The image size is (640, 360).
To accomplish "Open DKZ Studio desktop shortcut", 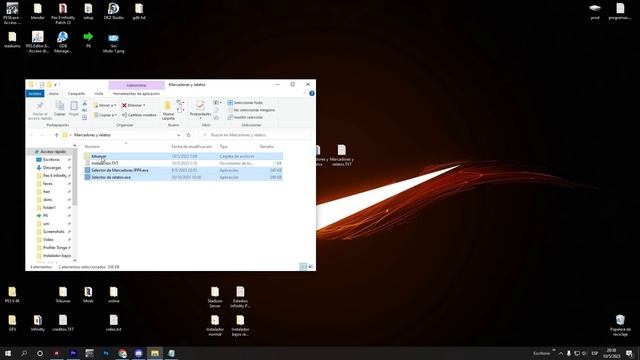I will tap(113, 11).
